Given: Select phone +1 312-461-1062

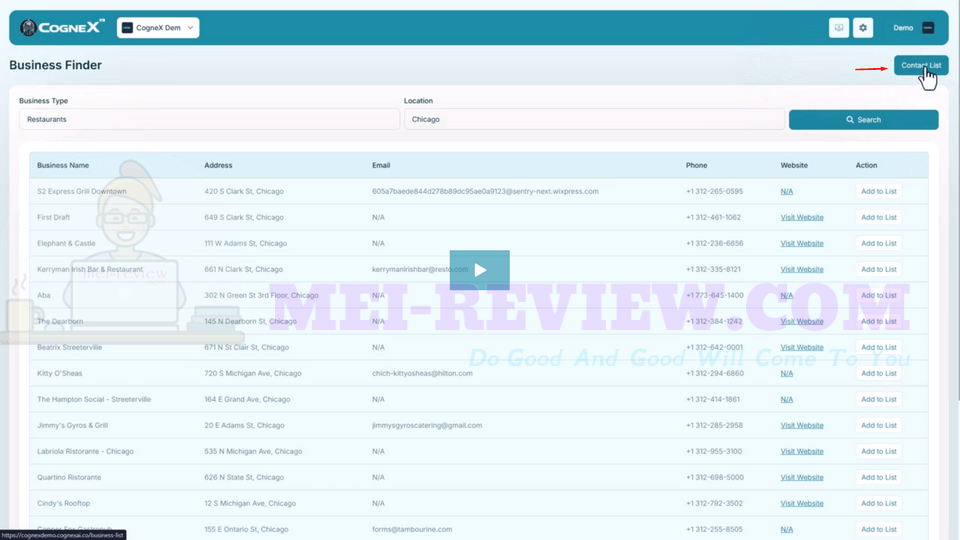Looking at the screenshot, I should tap(713, 217).
